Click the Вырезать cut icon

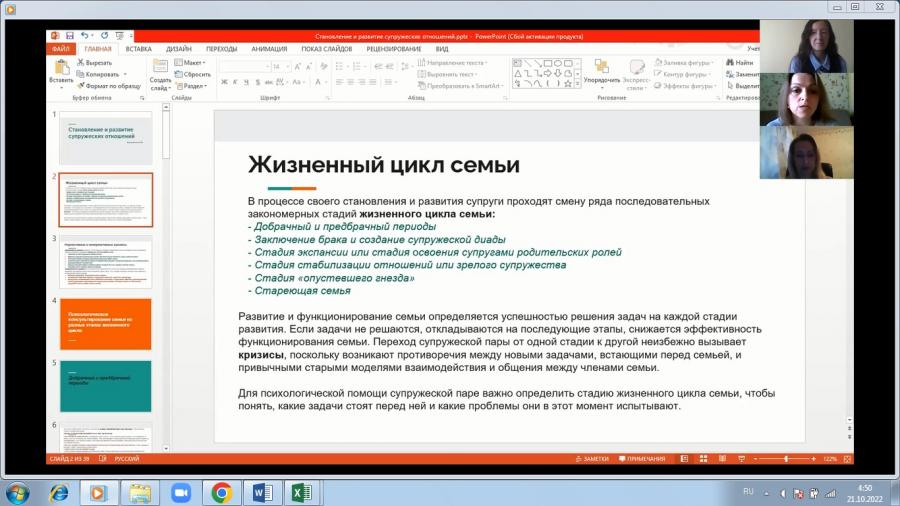[x=80, y=63]
